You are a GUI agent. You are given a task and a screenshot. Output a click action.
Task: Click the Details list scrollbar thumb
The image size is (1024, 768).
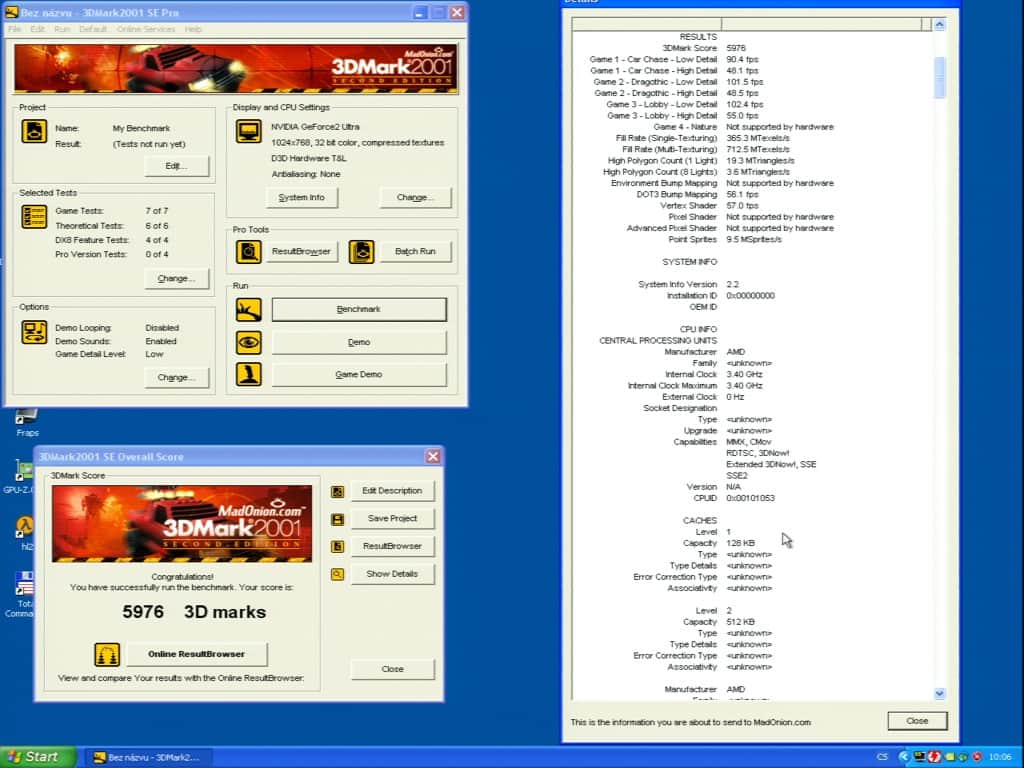[940, 78]
